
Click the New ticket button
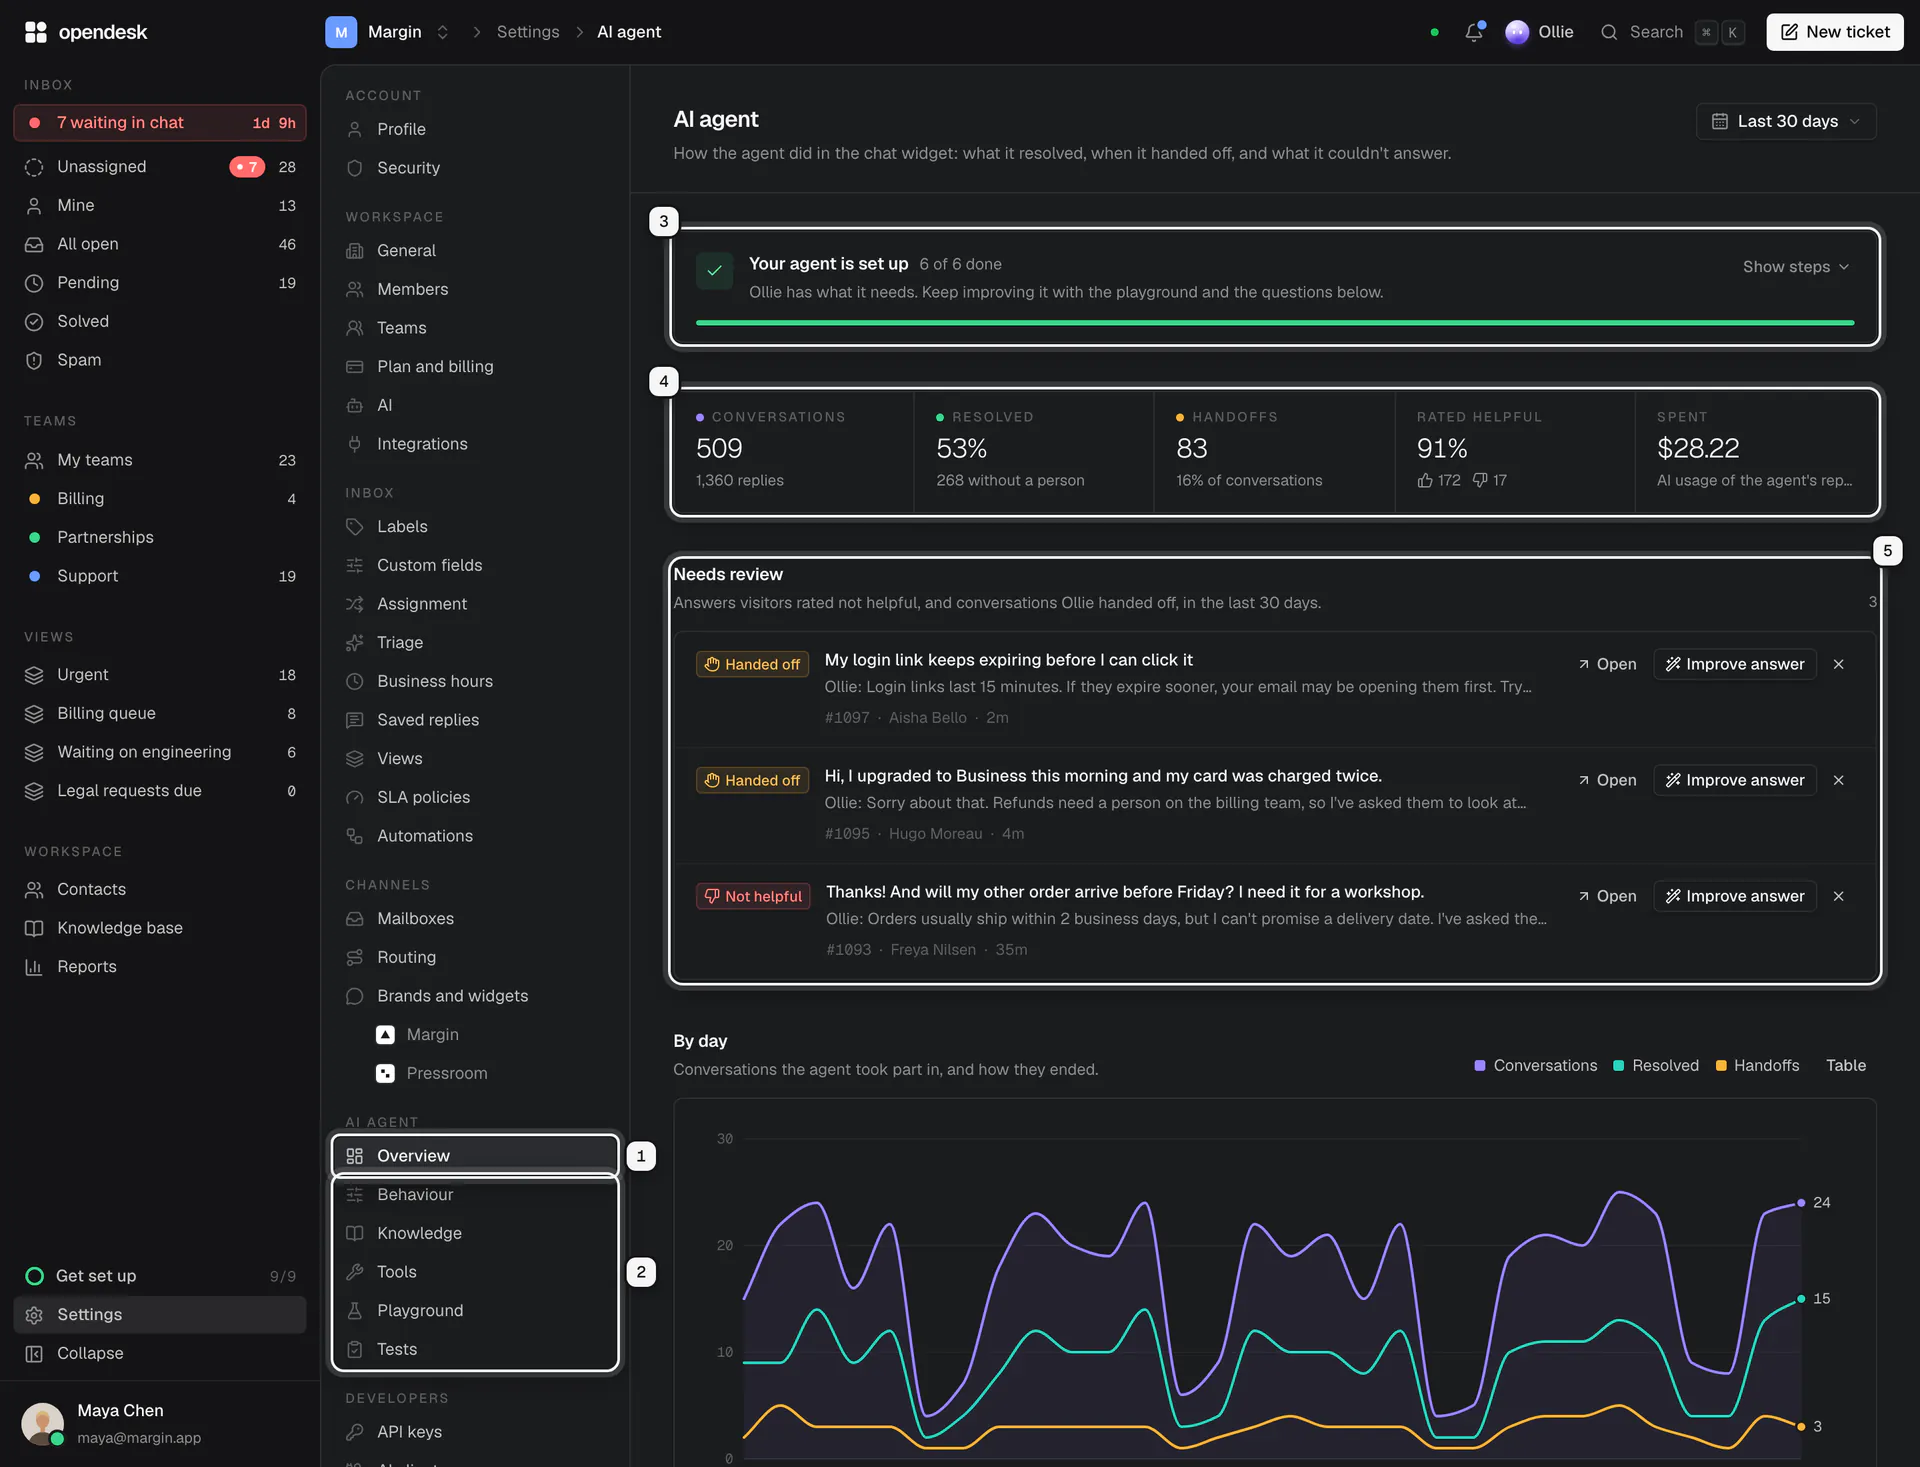[x=1835, y=32]
